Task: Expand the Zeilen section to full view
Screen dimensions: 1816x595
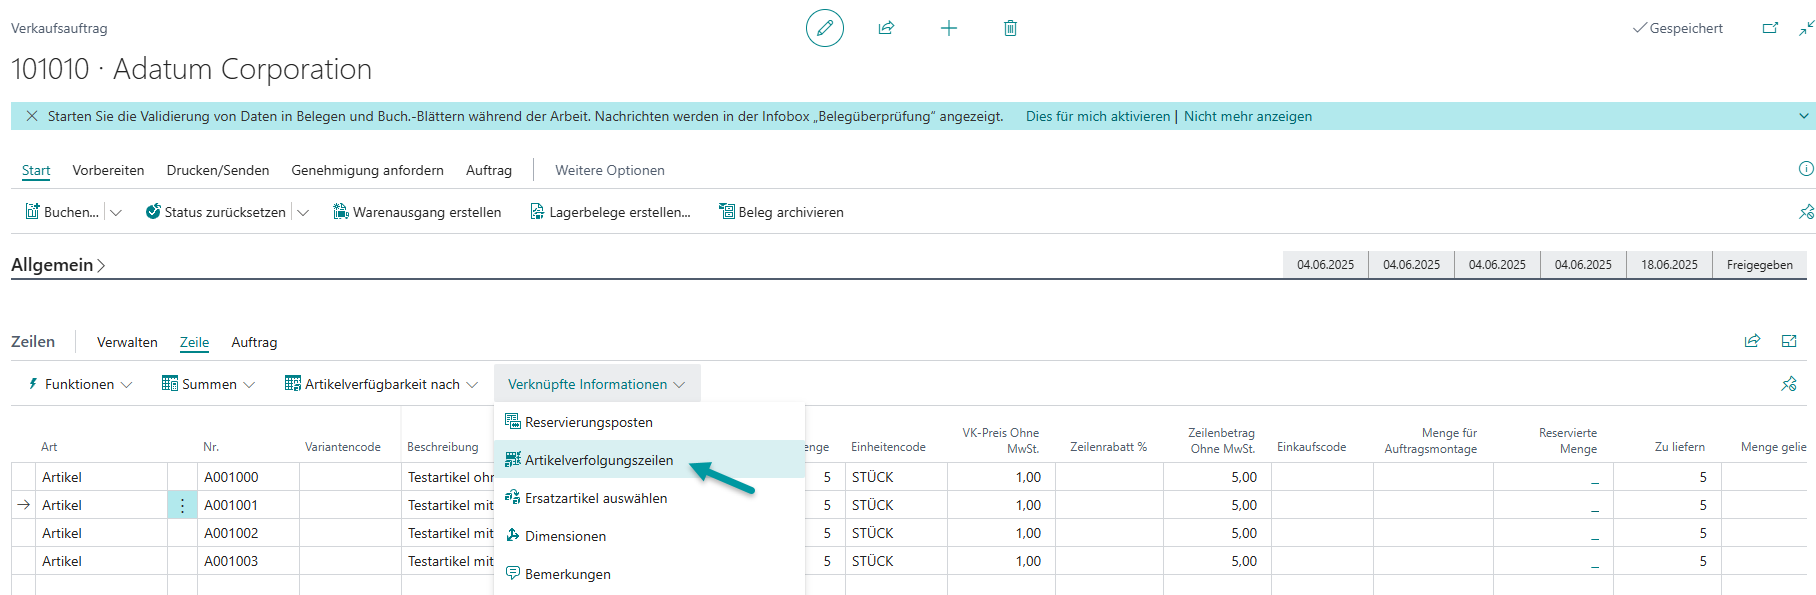Action: tap(1789, 342)
